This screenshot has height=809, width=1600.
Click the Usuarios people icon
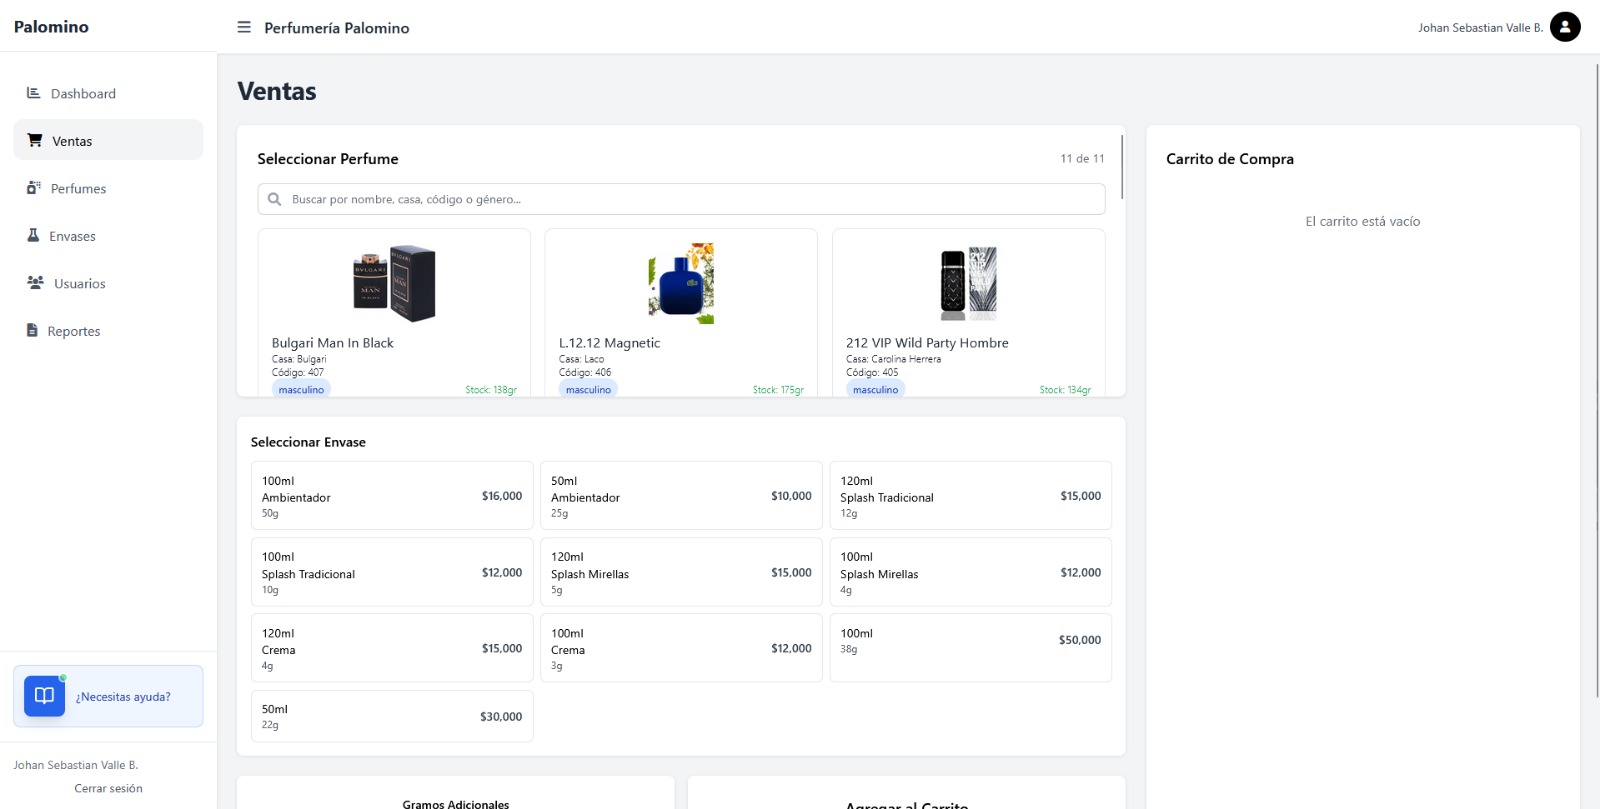[35, 282]
